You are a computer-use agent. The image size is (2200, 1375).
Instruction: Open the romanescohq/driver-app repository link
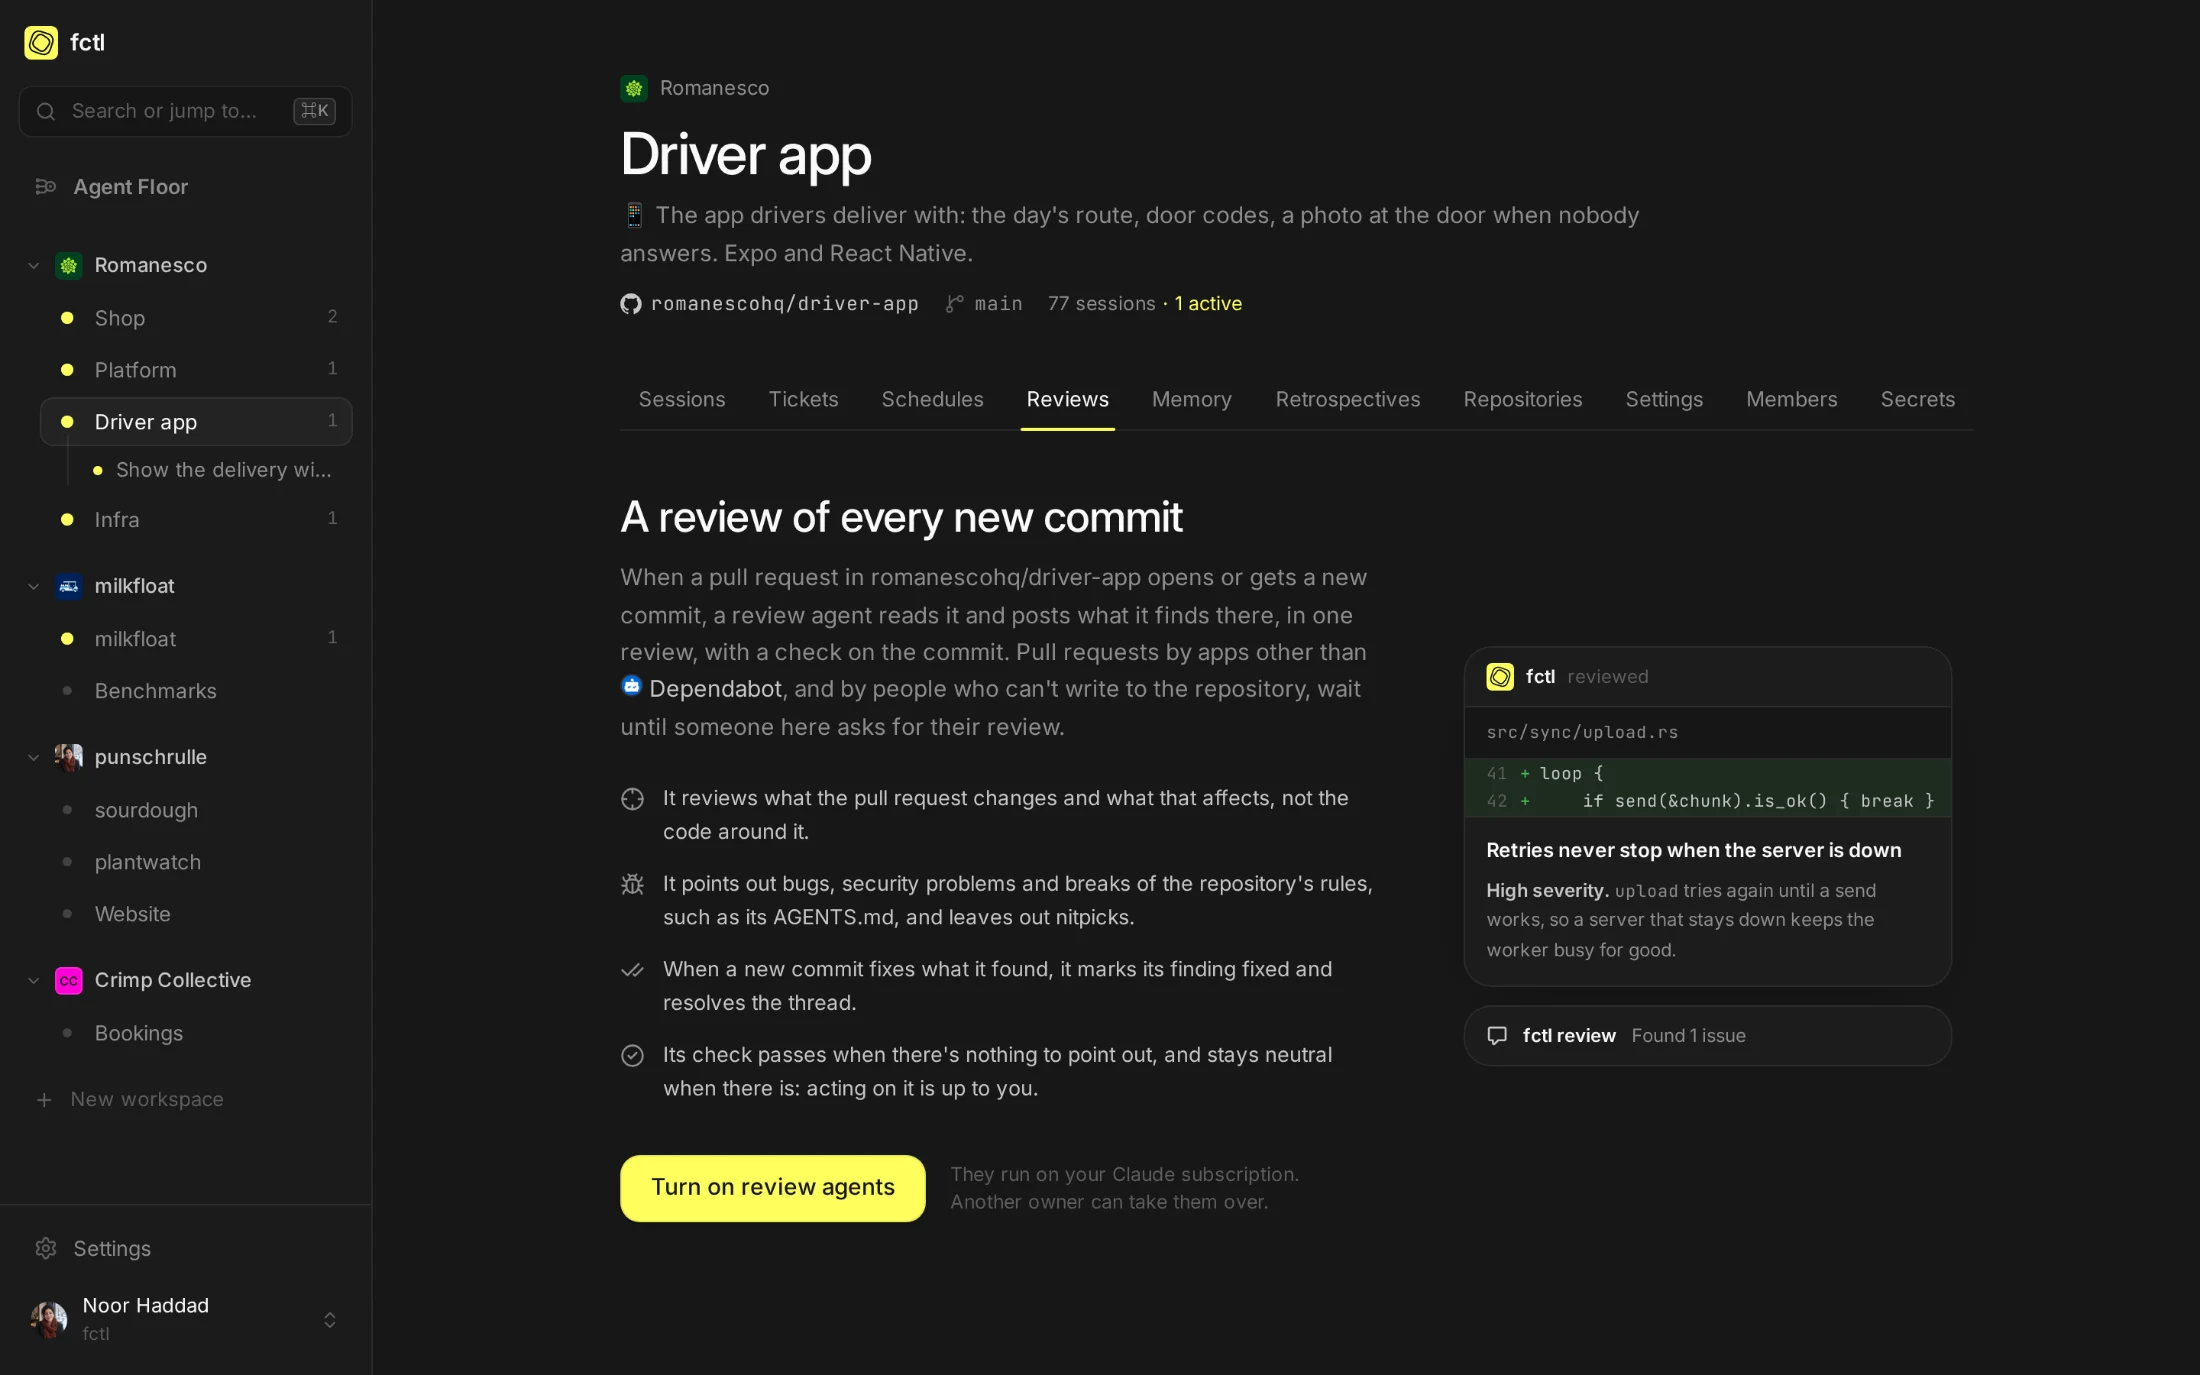click(770, 304)
